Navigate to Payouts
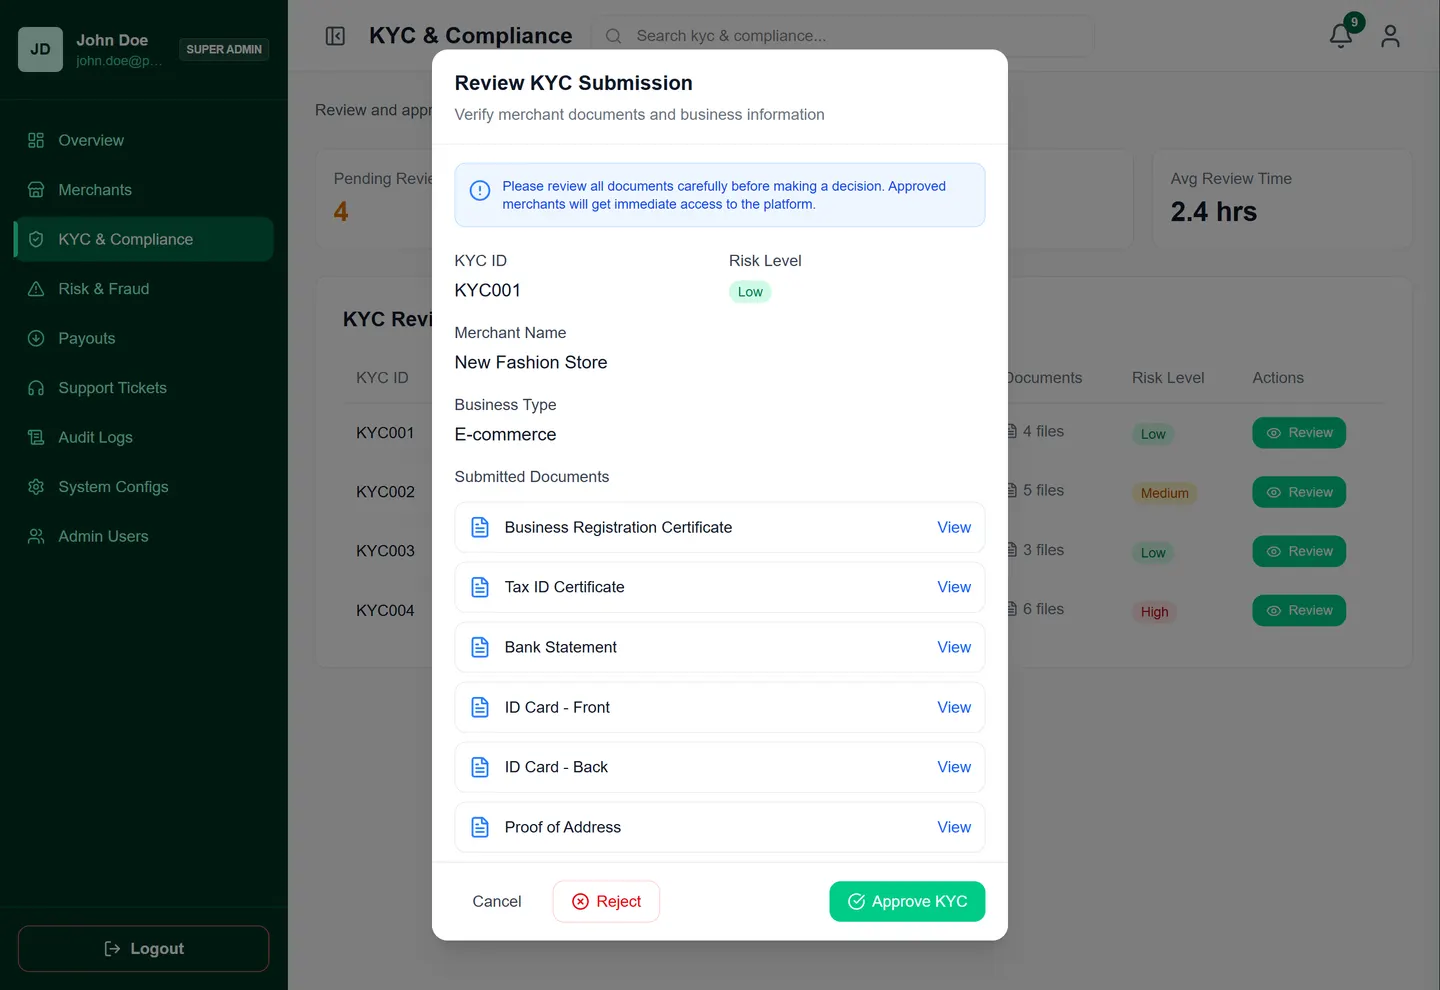Viewport: 1440px width, 990px height. [x=144, y=338]
